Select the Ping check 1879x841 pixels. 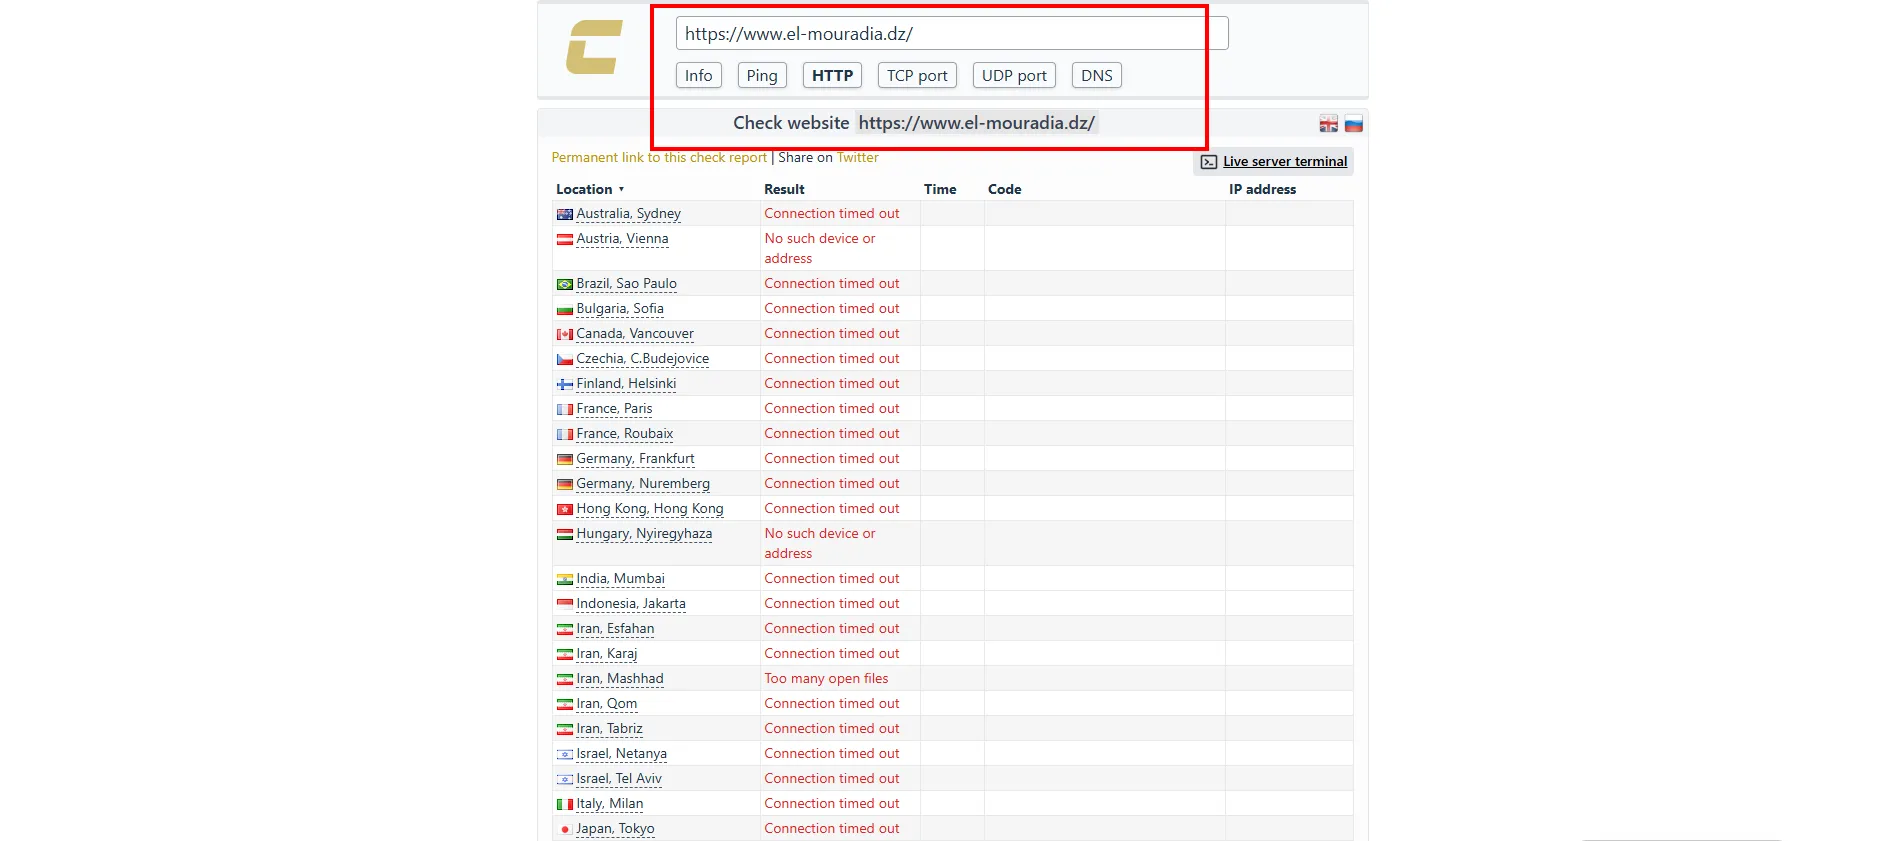click(762, 75)
